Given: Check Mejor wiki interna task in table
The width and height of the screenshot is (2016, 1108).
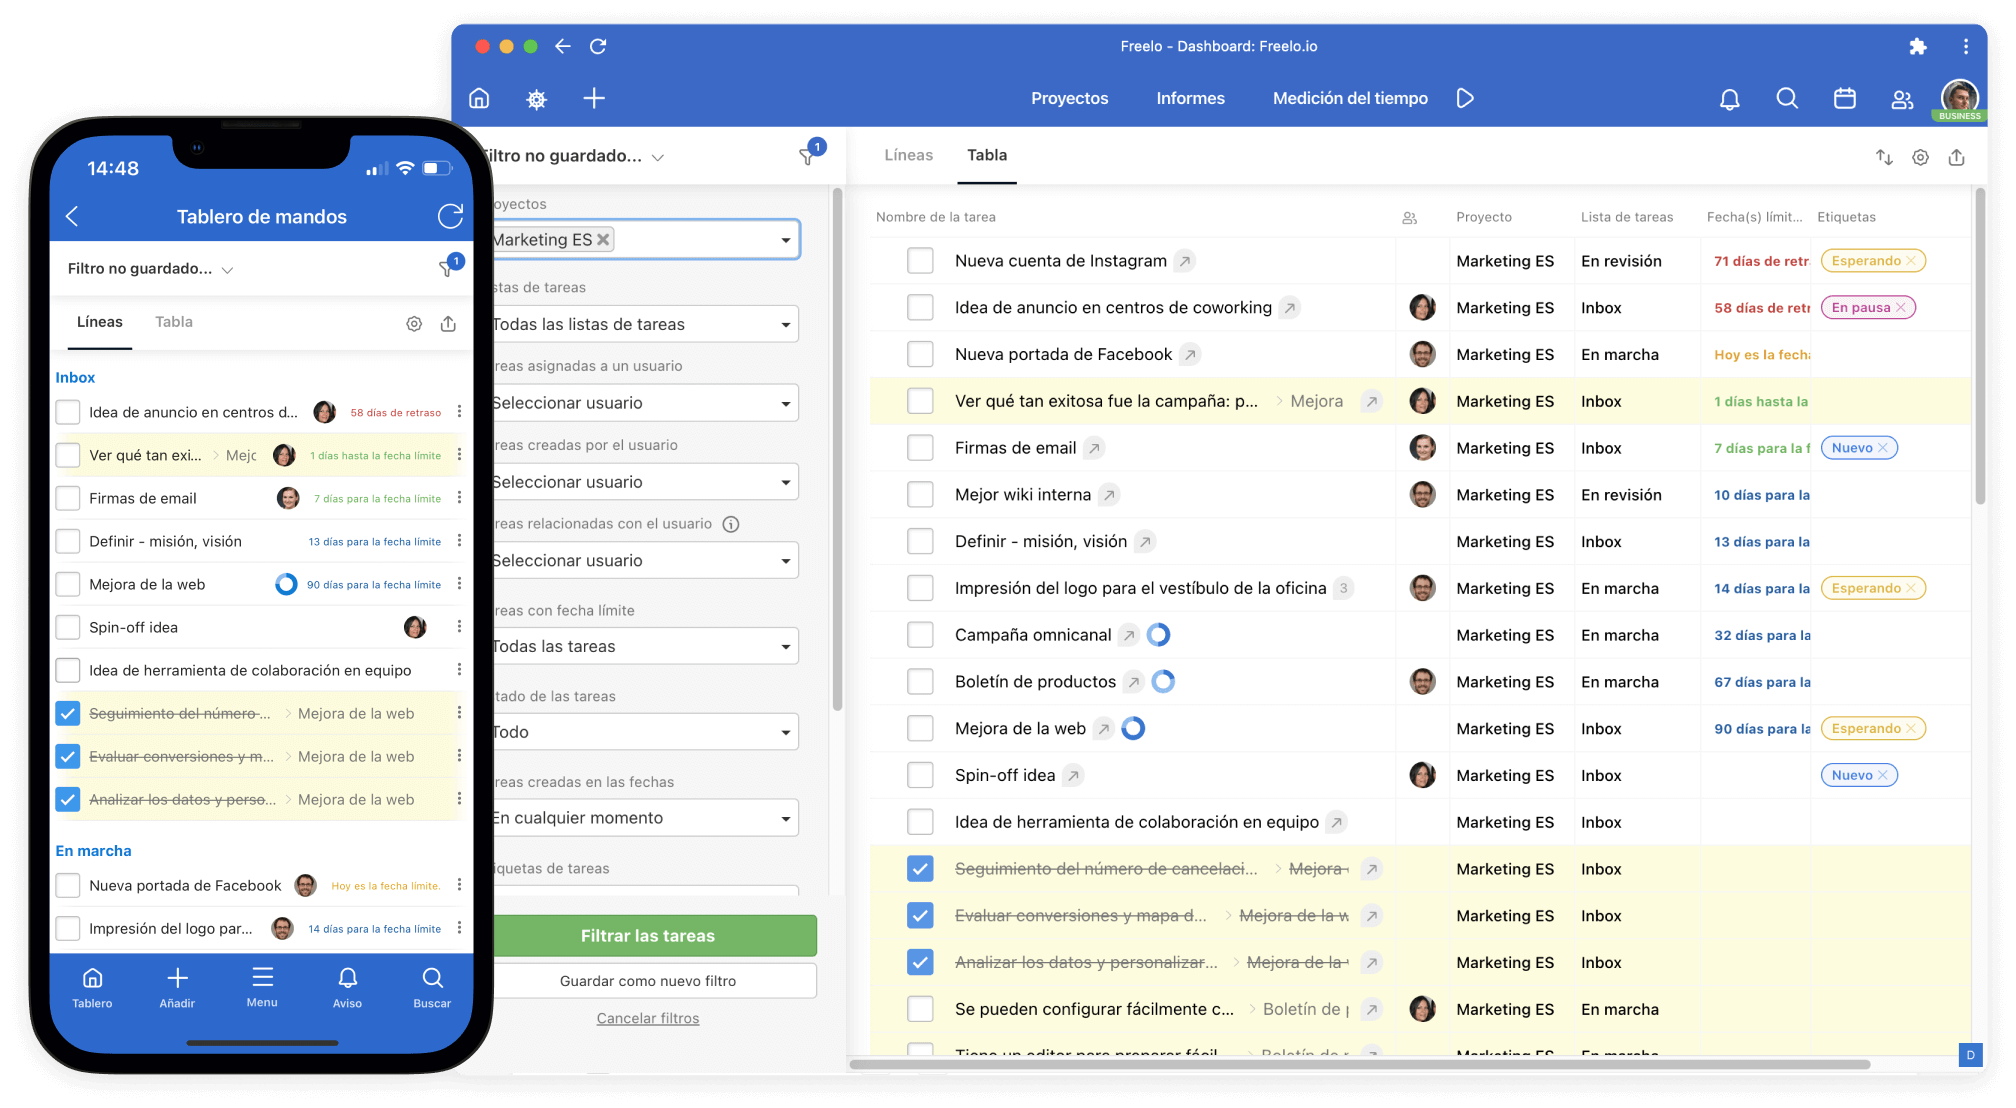Looking at the screenshot, I should 920,495.
